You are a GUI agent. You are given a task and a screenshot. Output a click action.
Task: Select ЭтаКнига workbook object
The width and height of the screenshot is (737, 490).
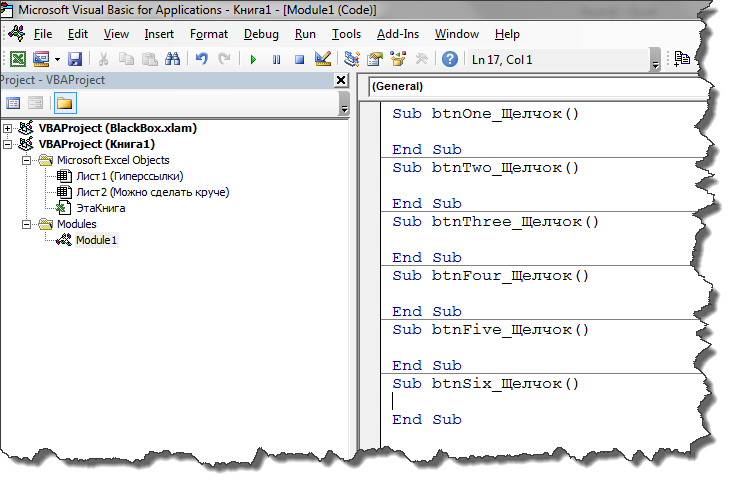[x=101, y=208]
